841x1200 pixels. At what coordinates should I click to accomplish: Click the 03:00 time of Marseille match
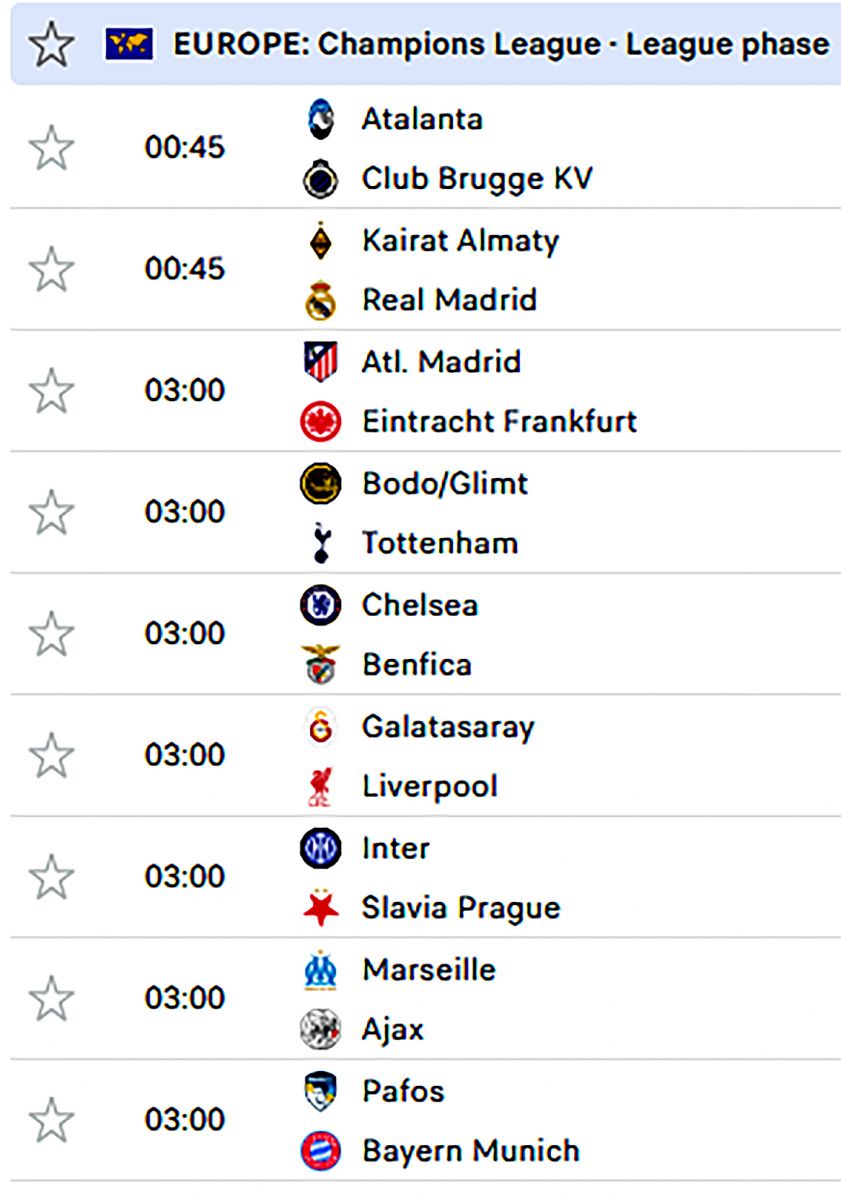(x=185, y=998)
